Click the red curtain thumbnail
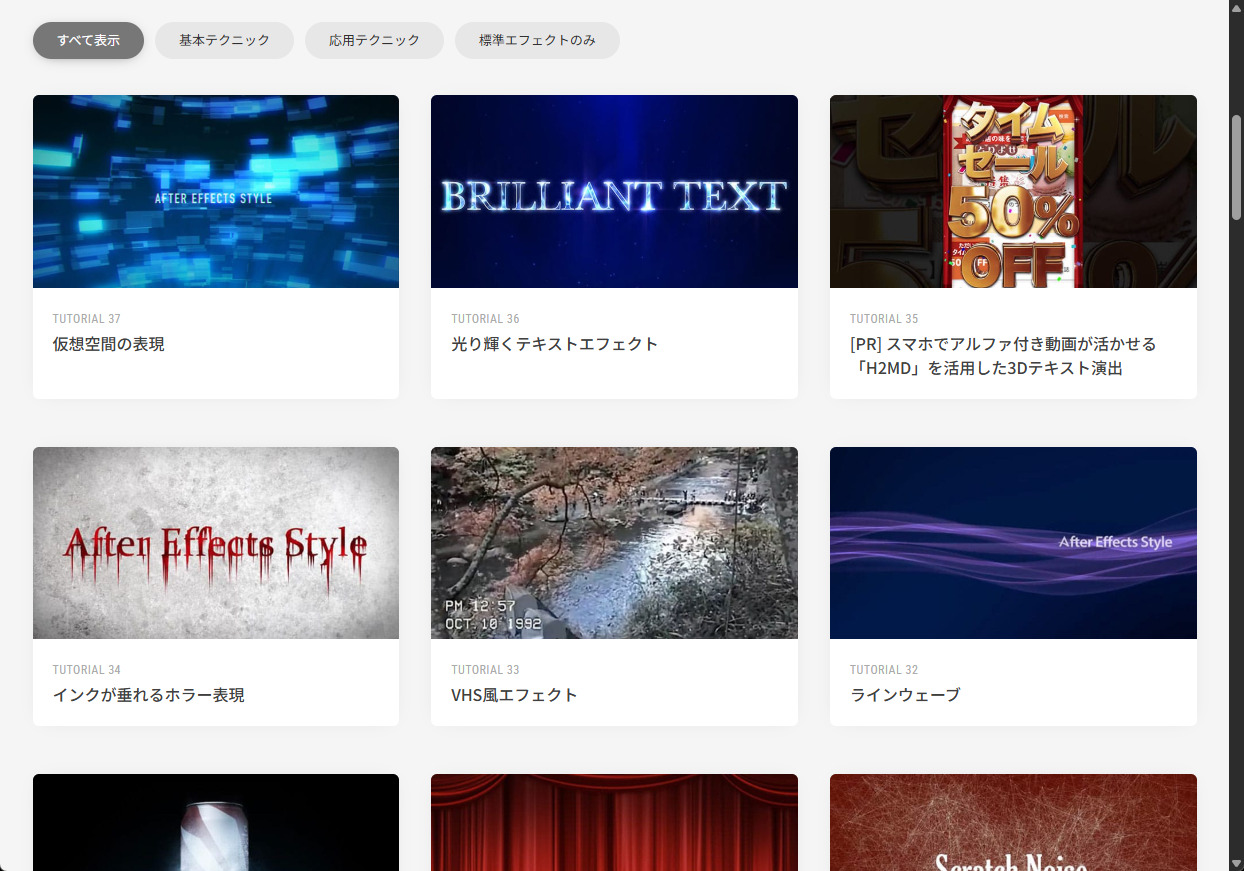Viewport: 1244px width, 871px height. pyautogui.click(x=614, y=822)
